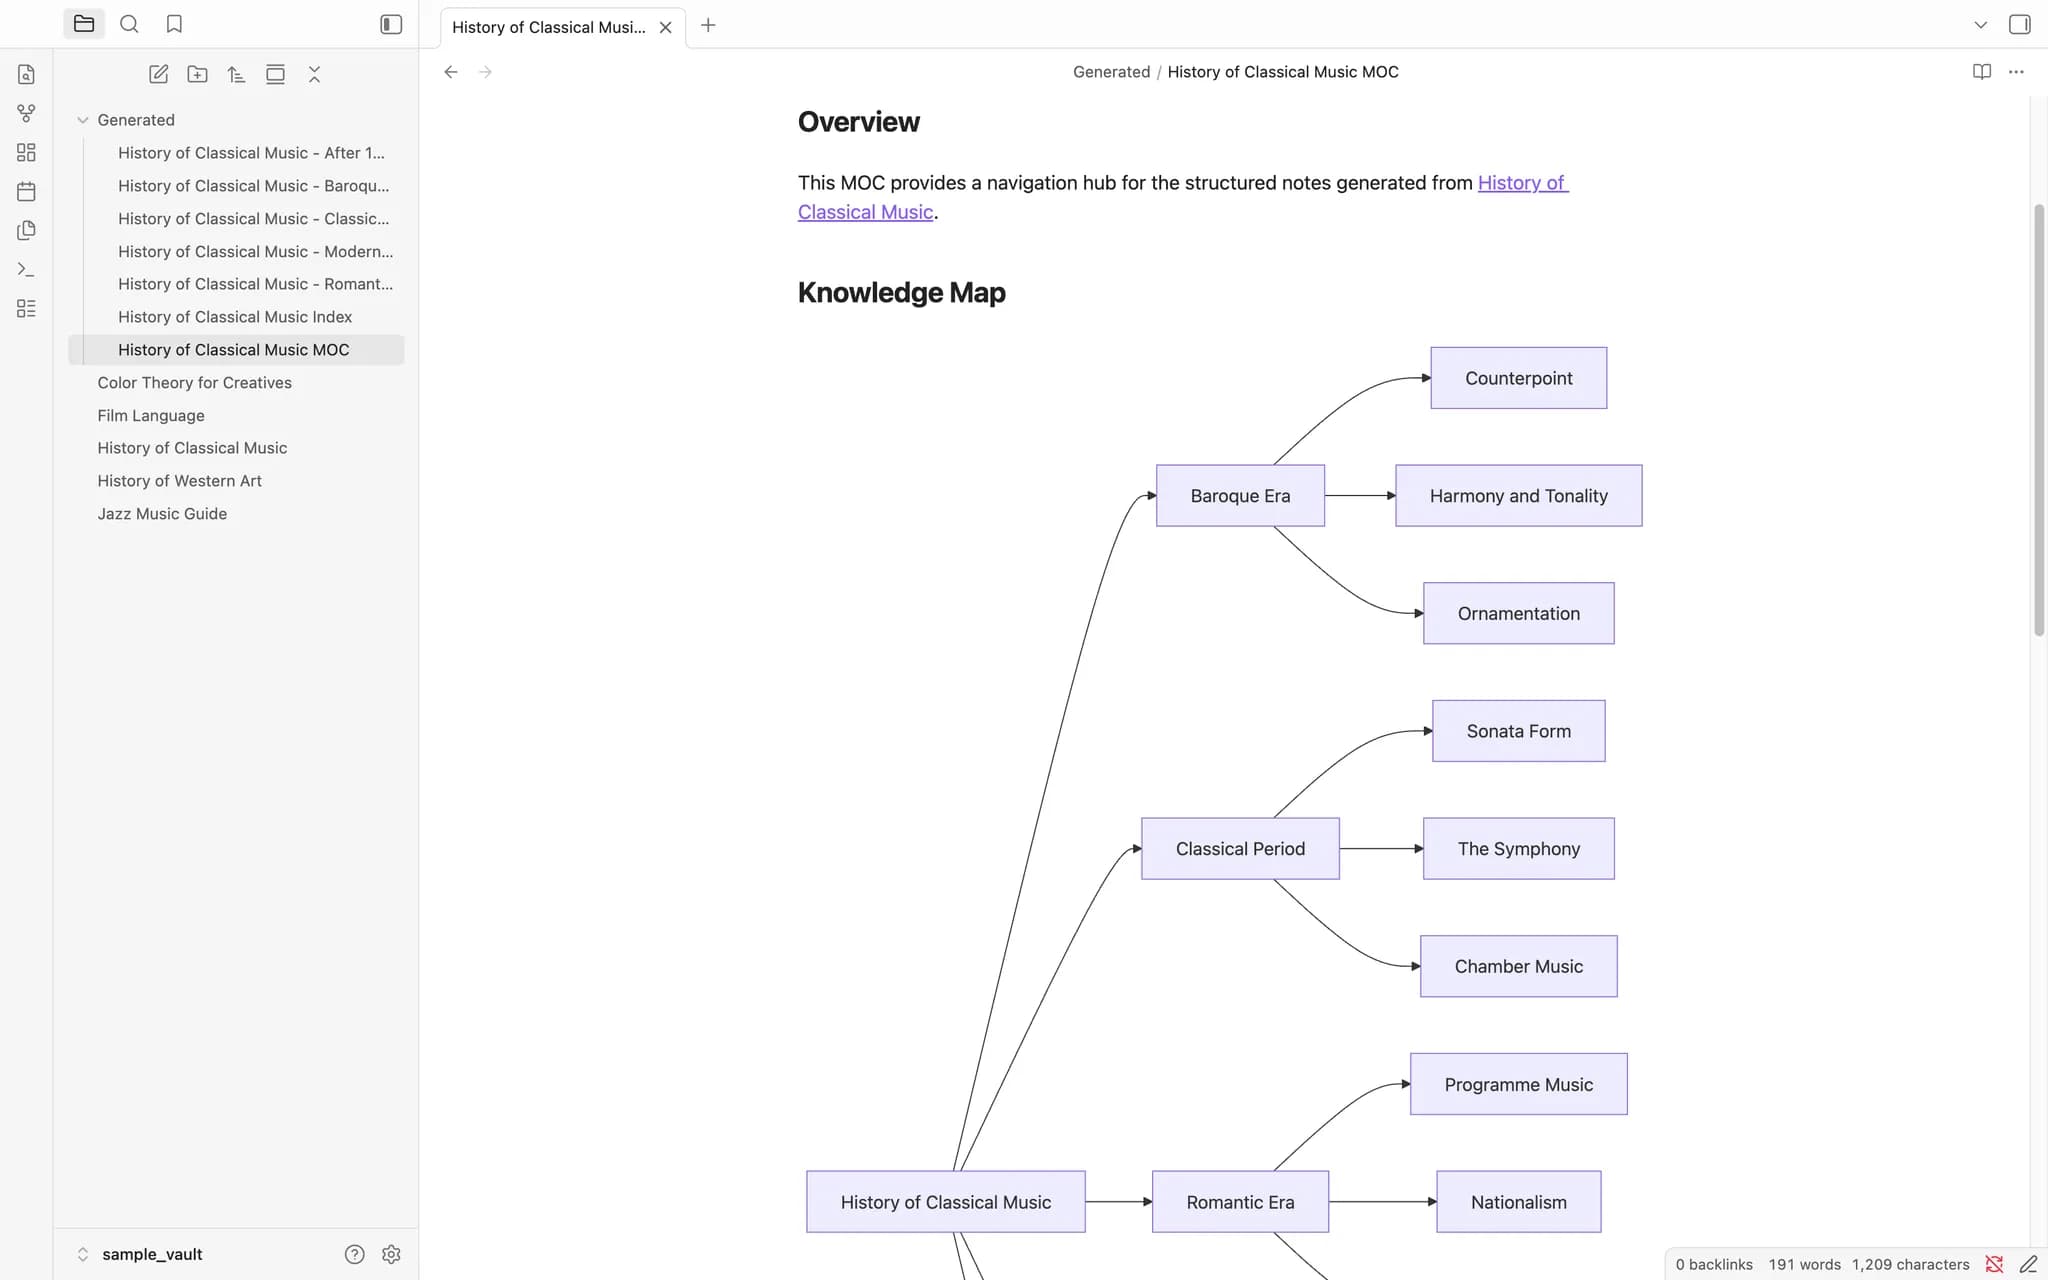Click the History of Classical Music root node
Viewport: 2048px width, 1280px height.
click(945, 1202)
